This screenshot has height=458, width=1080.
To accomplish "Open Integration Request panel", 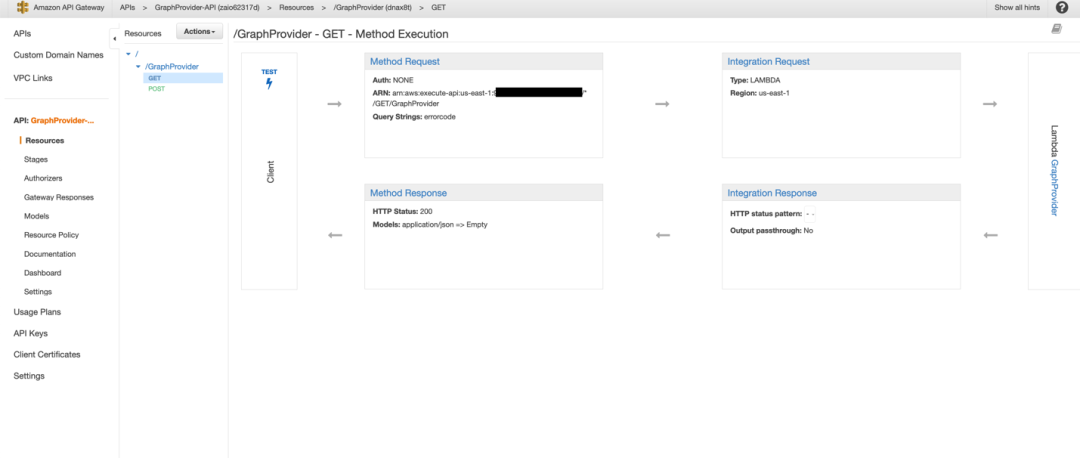I will (769, 61).
